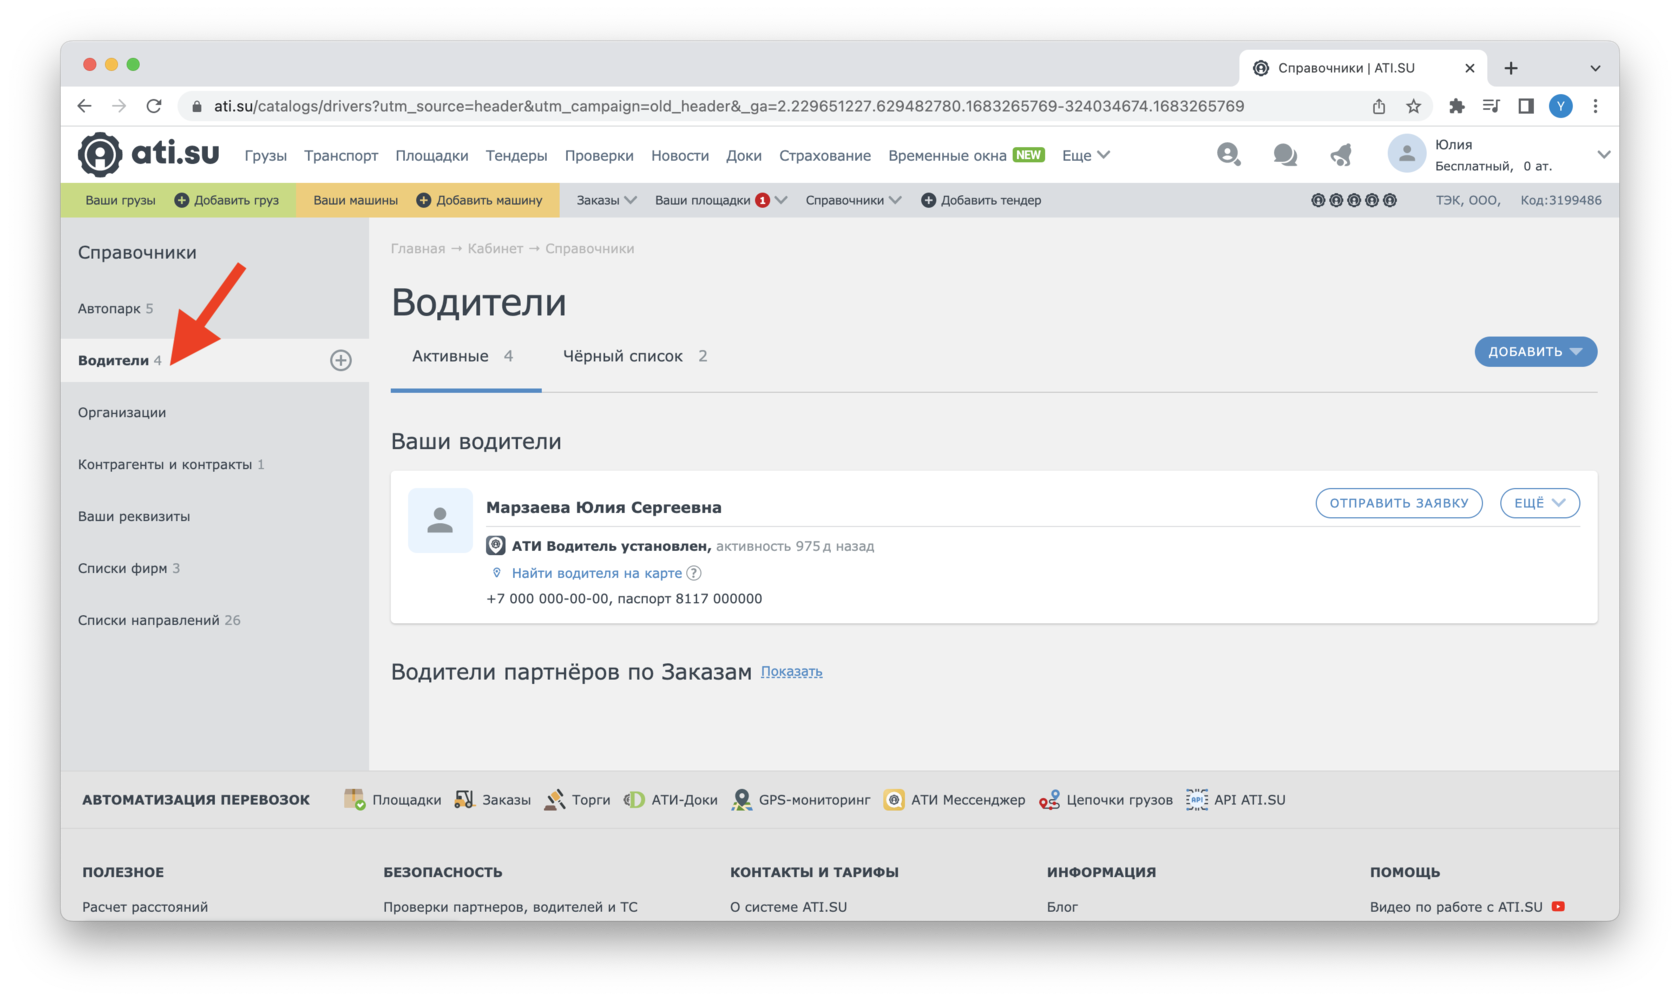
Task: Click the АТИ-Доки icon
Action: pos(634,800)
